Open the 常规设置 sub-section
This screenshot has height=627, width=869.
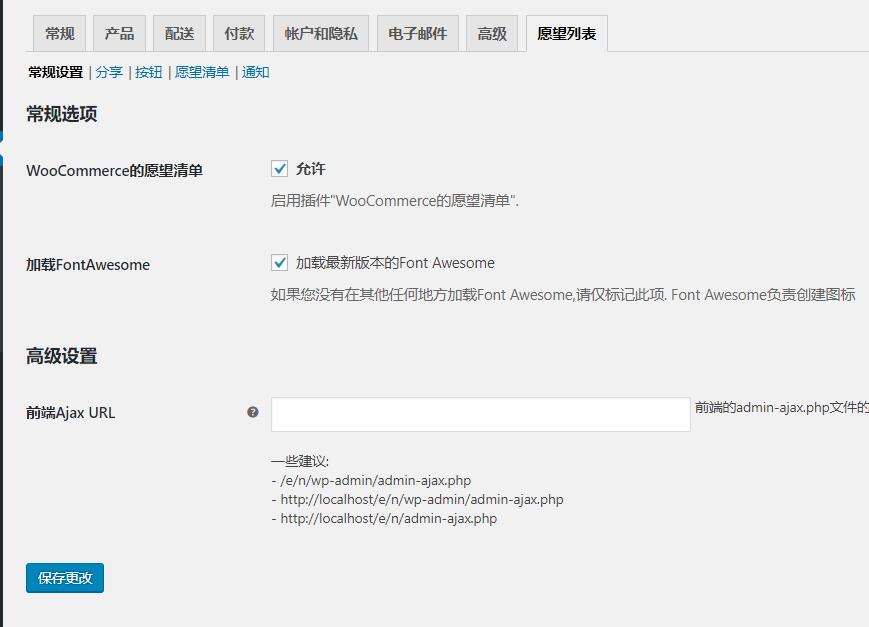(x=55, y=73)
